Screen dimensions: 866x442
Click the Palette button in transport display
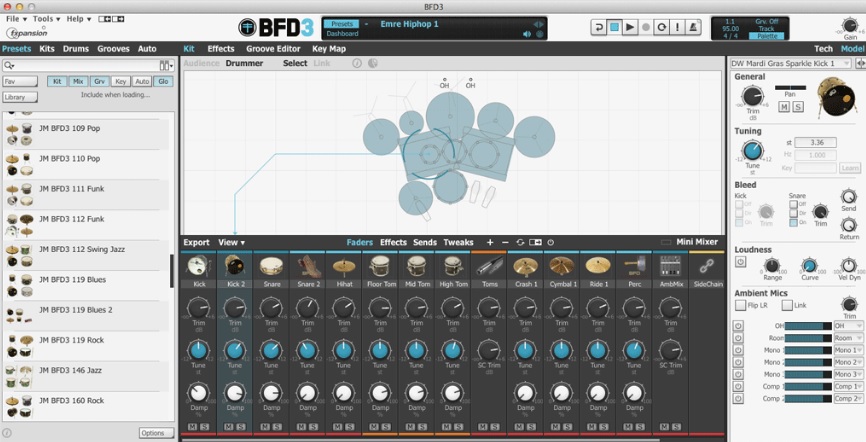click(x=766, y=36)
